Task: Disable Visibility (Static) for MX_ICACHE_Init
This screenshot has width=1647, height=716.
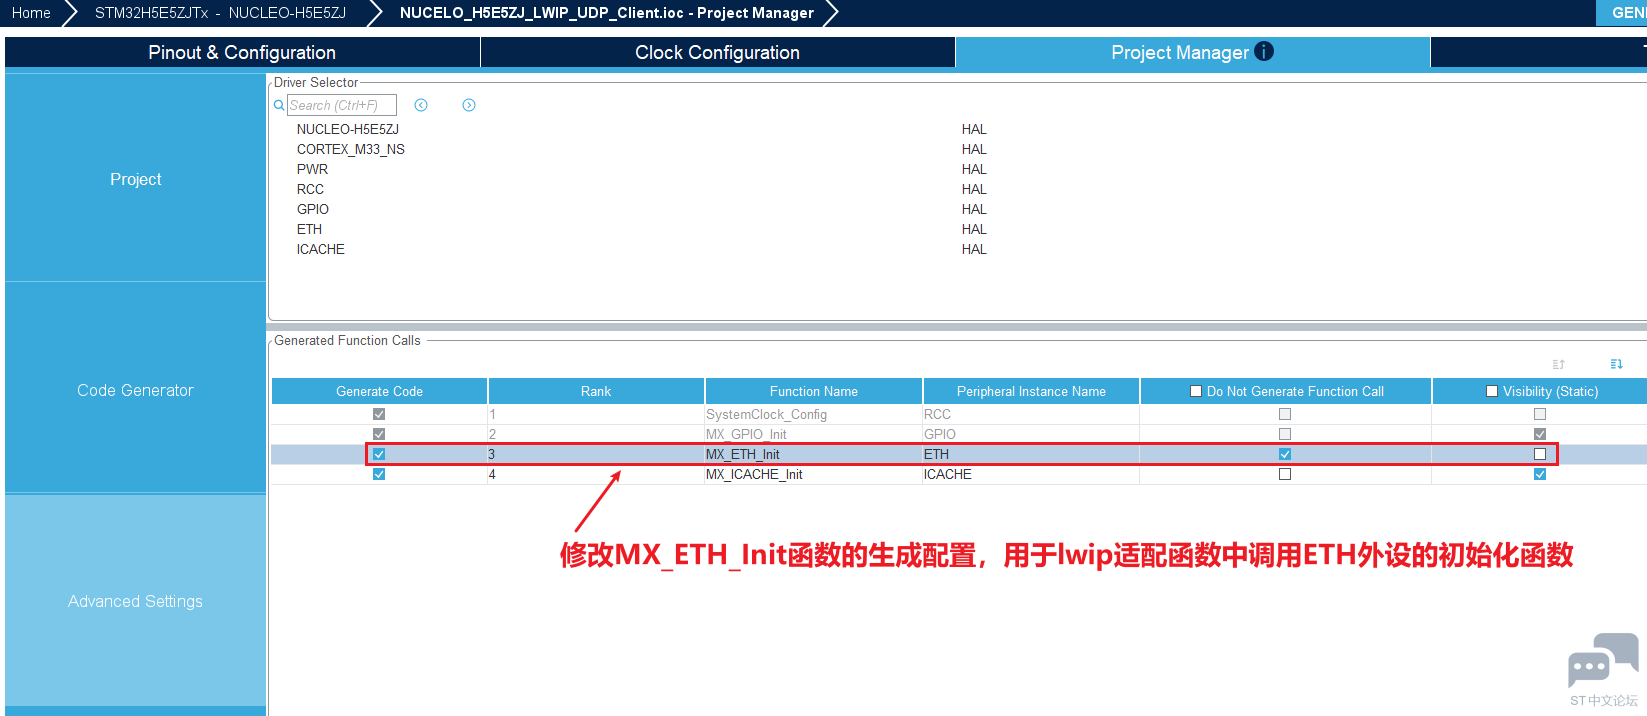Action: click(1540, 474)
